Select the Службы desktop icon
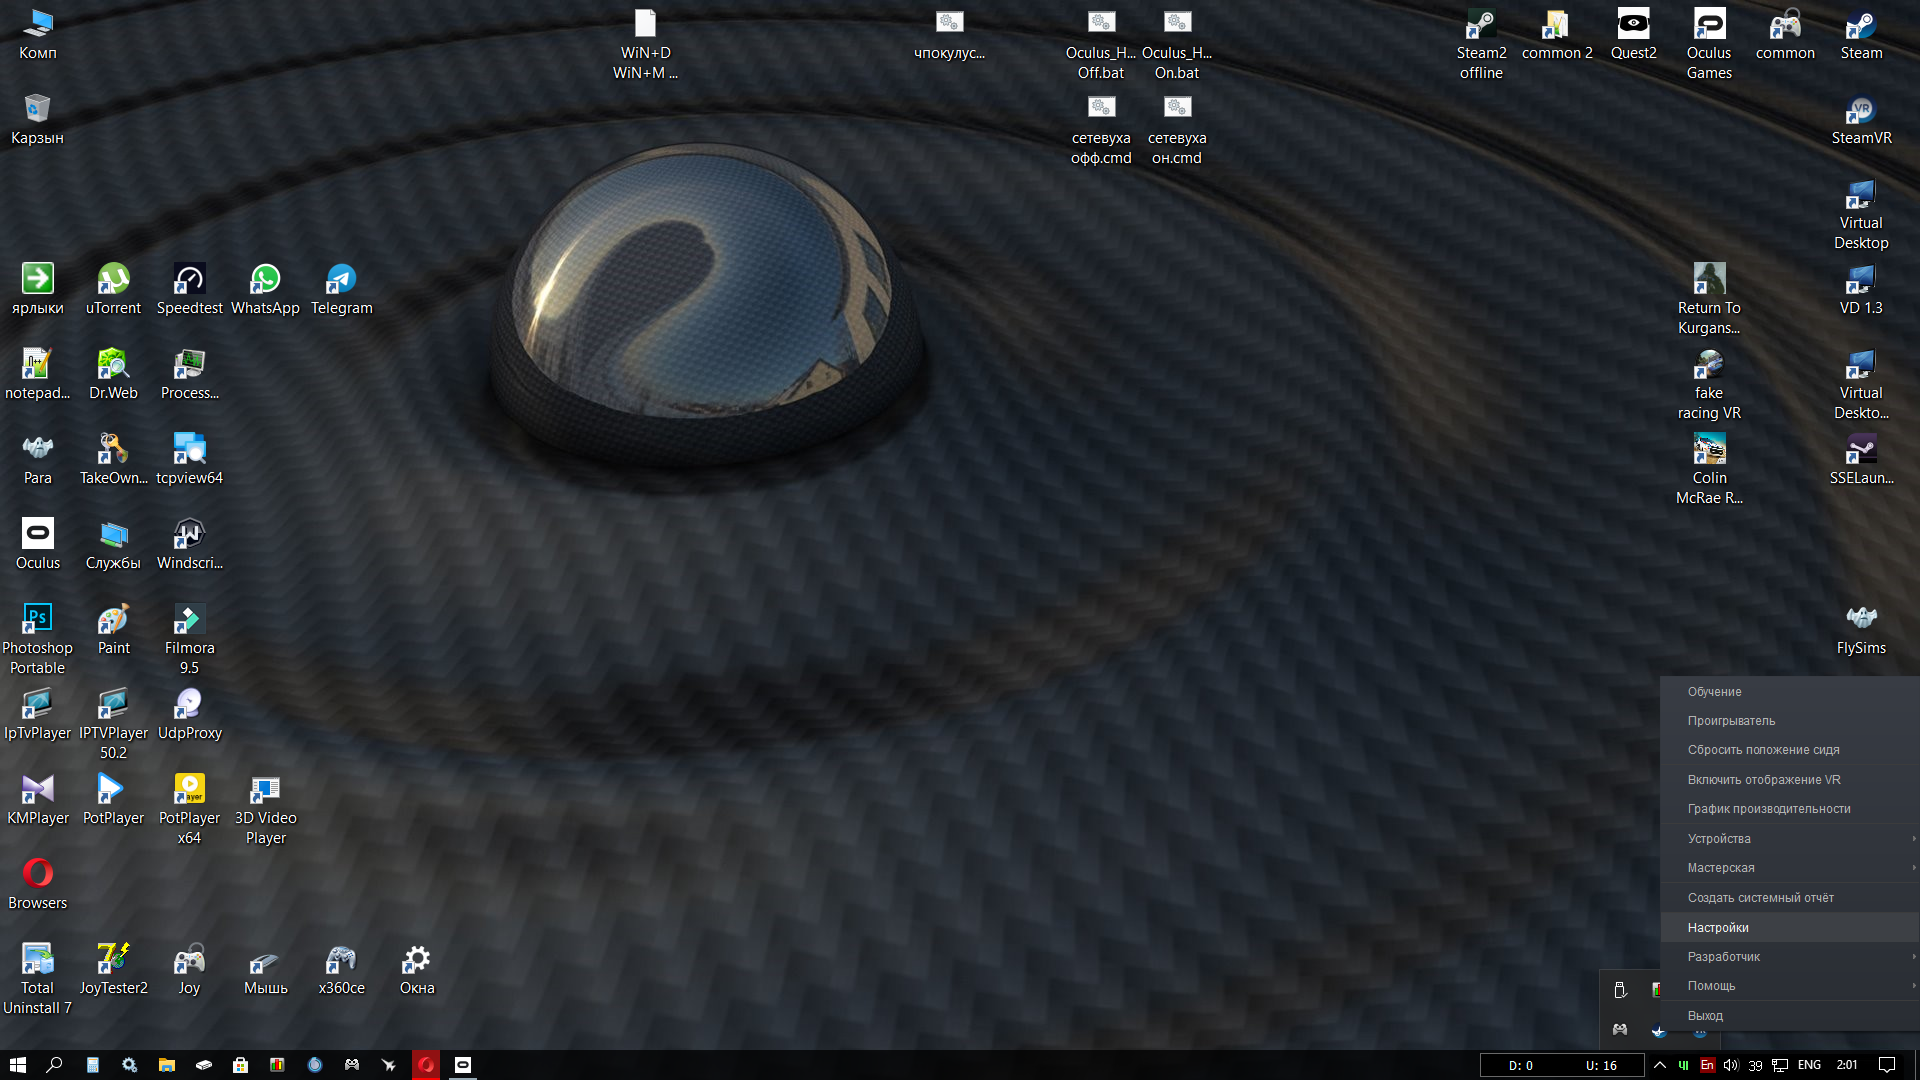This screenshot has width=1920, height=1080. [113, 544]
